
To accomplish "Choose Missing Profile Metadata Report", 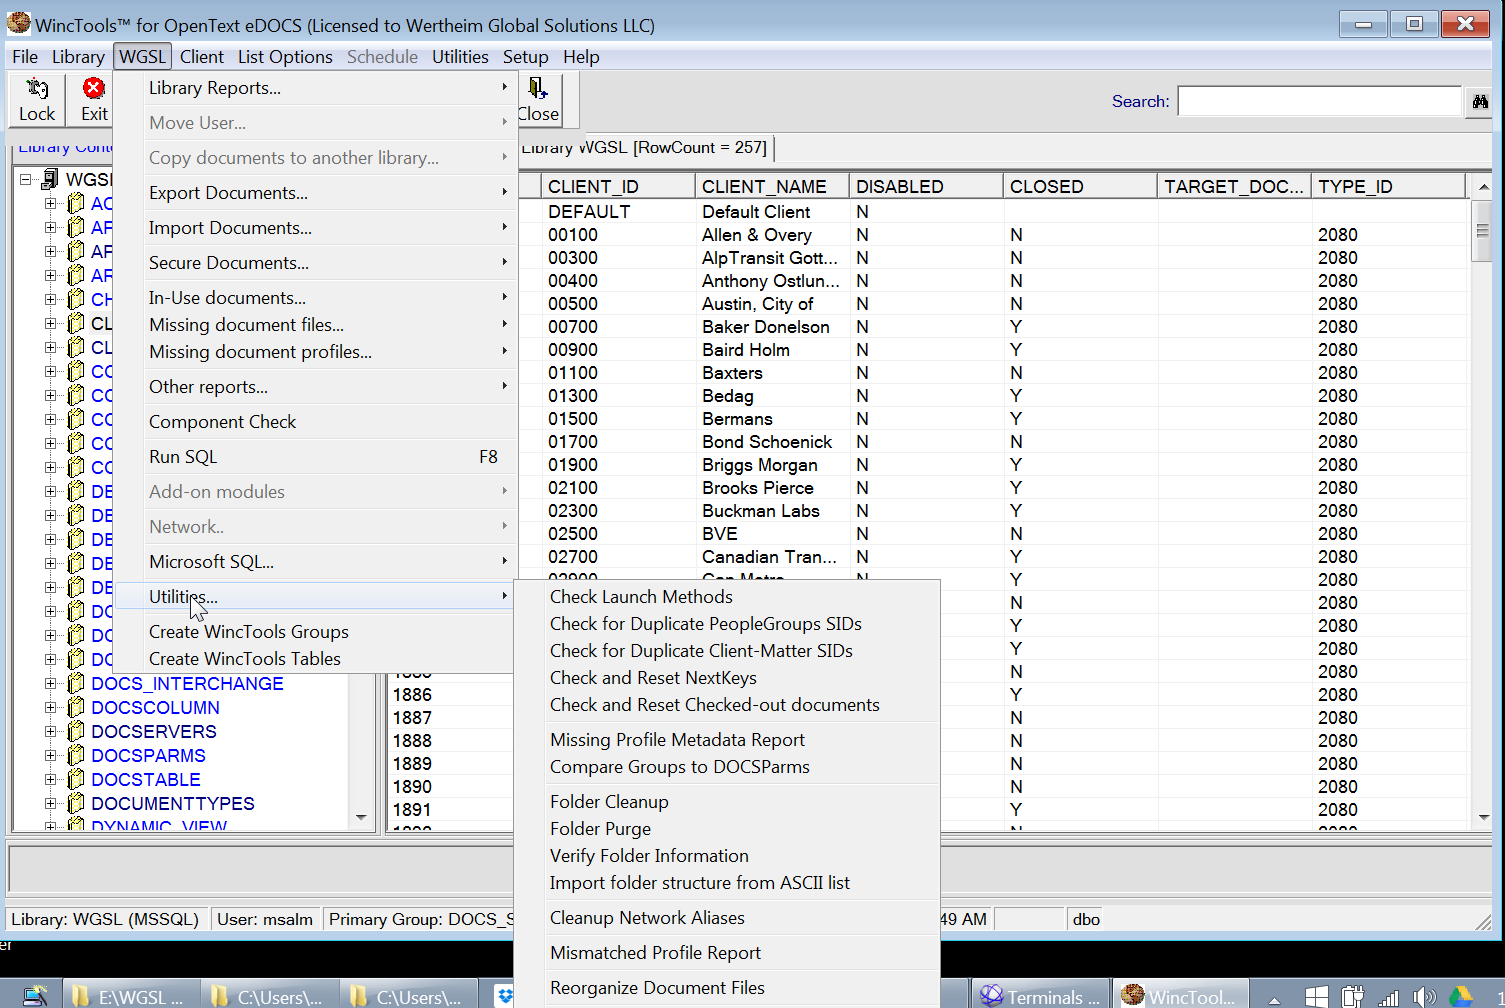I will click(727, 740).
